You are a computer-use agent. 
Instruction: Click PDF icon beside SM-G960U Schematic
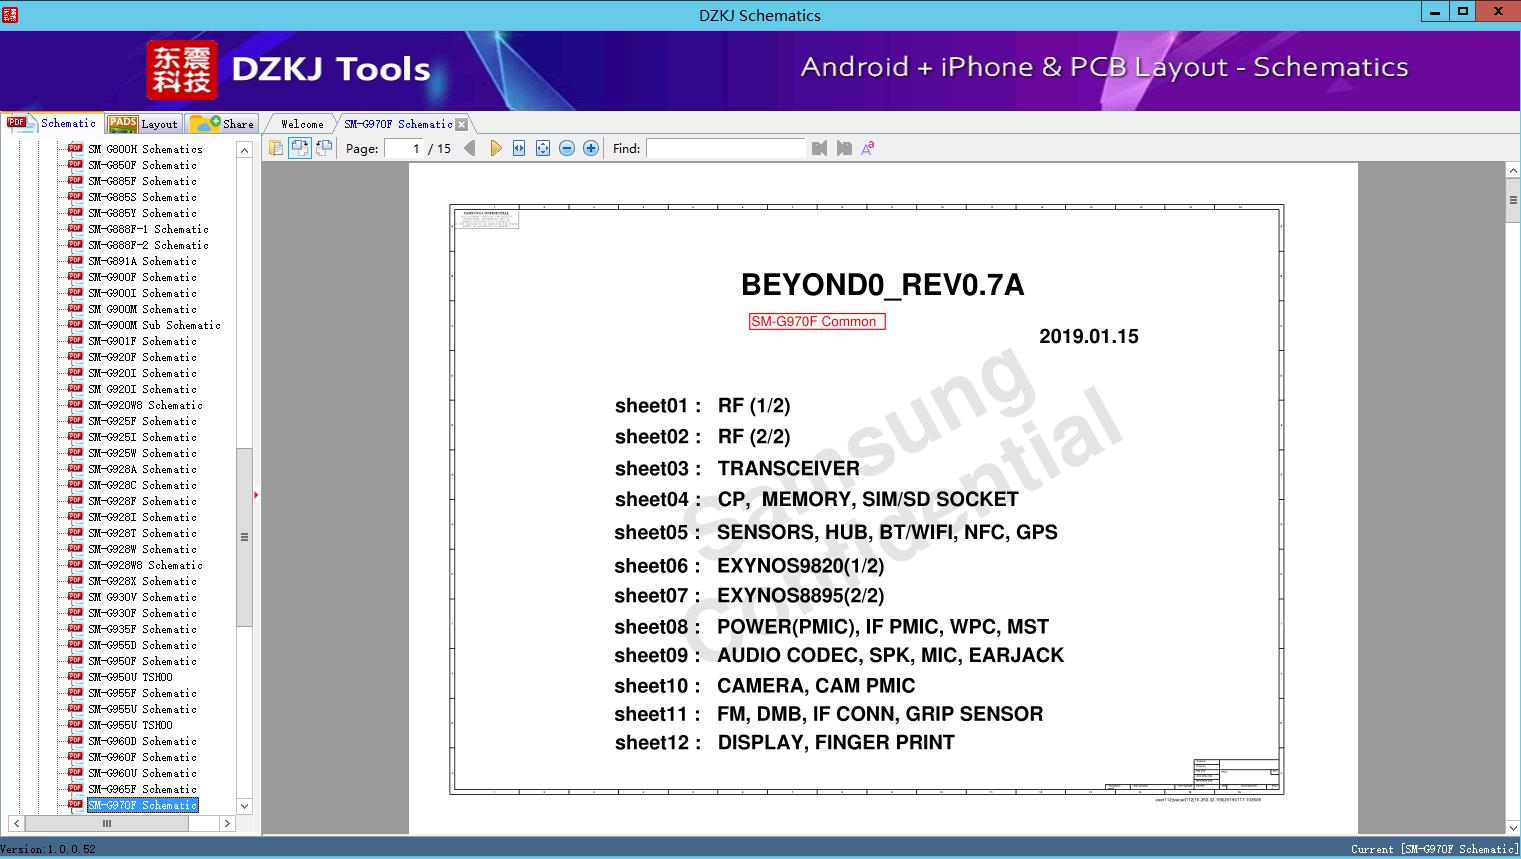click(75, 772)
